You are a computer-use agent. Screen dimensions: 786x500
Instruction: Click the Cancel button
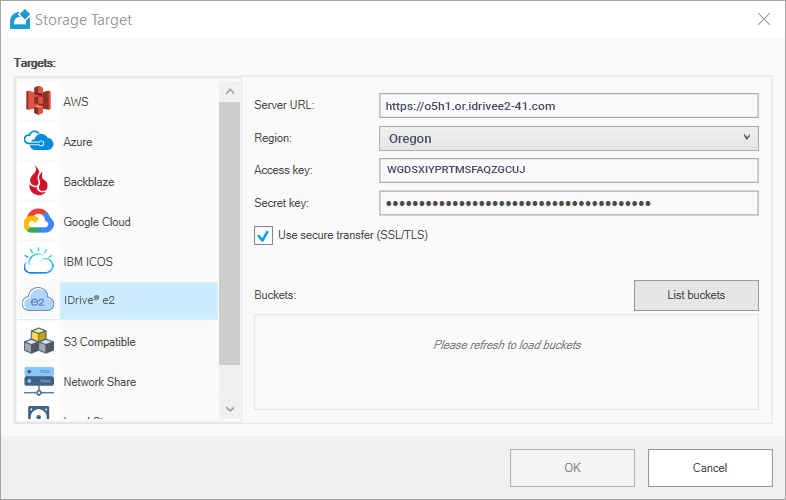(710, 467)
